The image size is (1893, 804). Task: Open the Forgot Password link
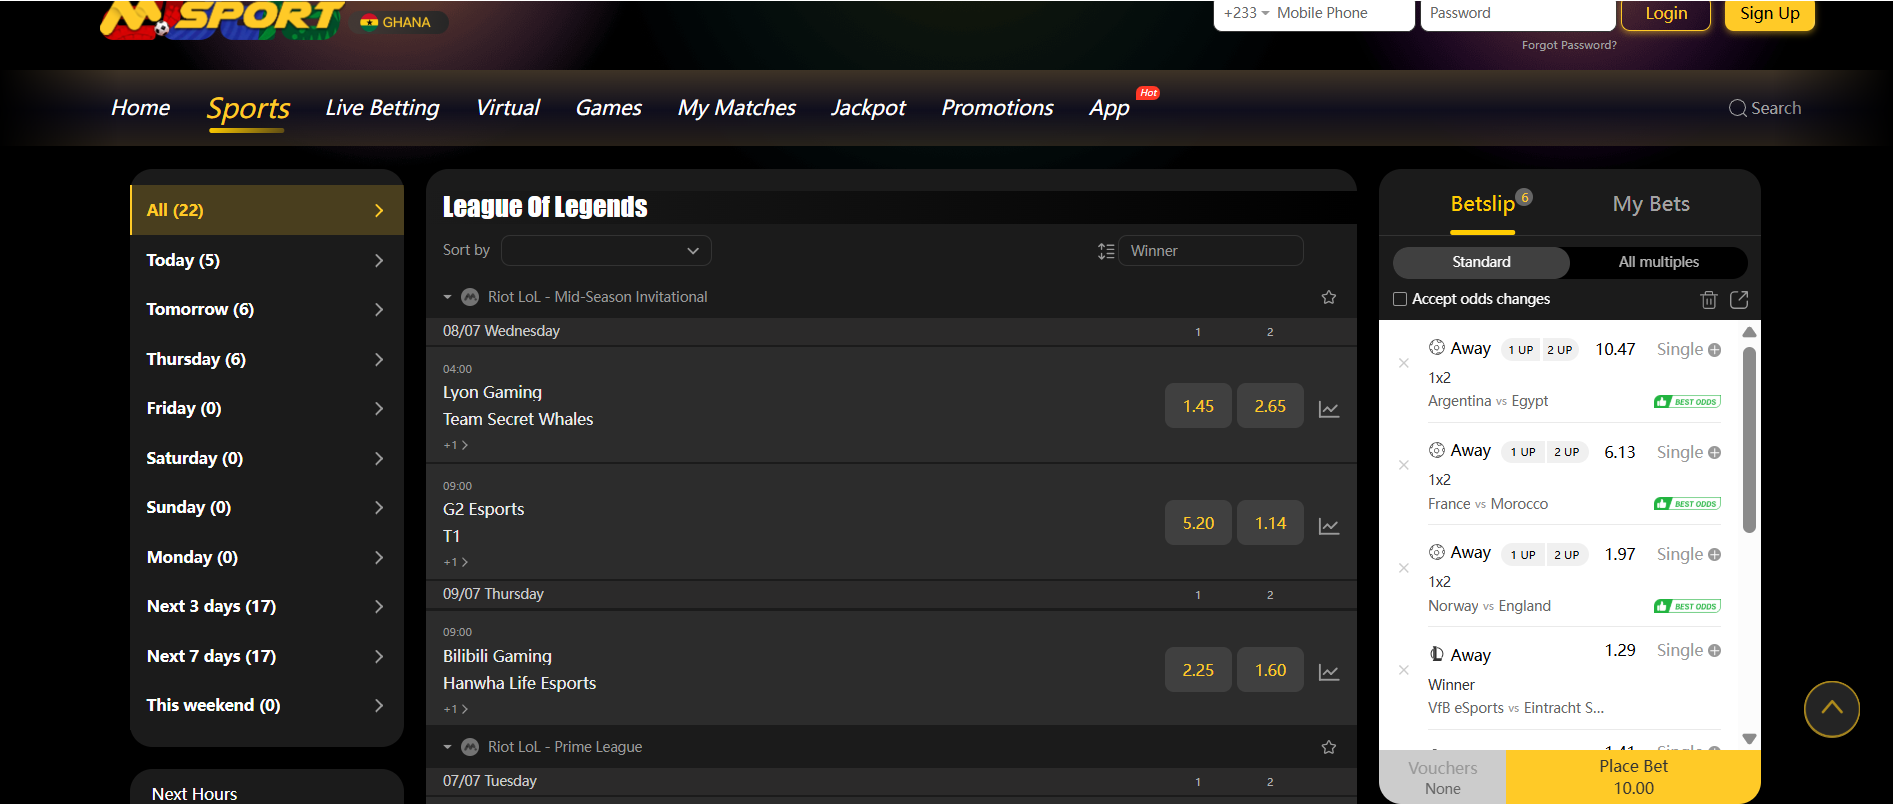coord(1569,45)
